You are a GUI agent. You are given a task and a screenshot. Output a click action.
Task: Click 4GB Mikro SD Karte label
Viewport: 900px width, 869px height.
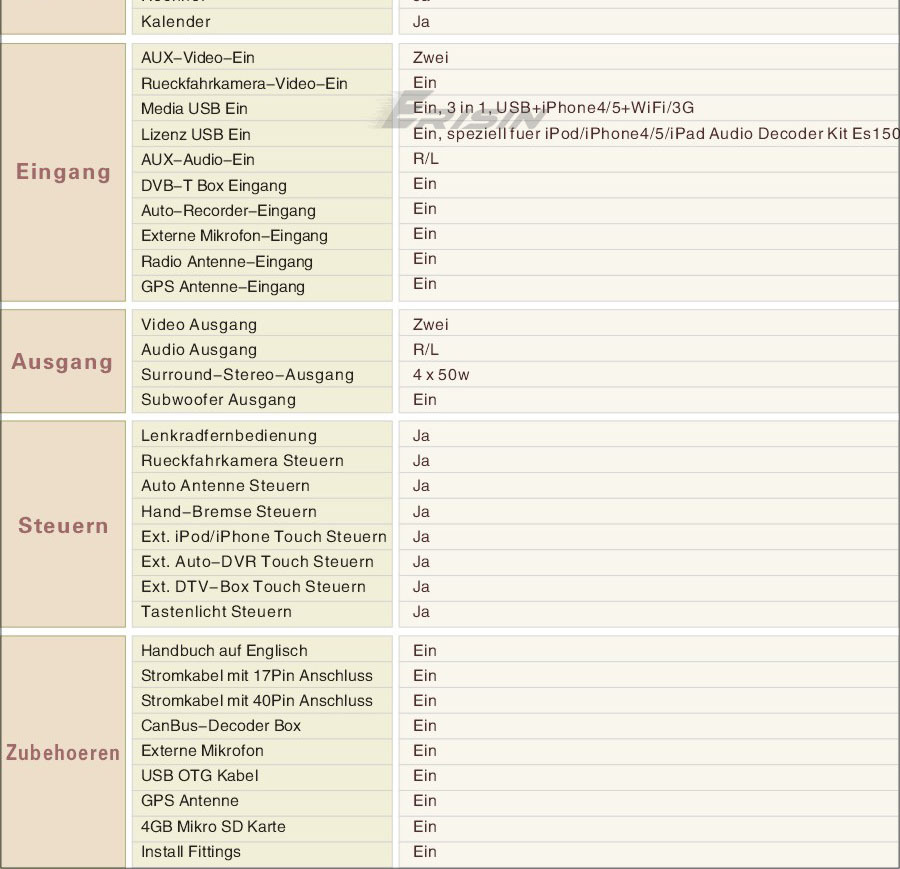(213, 827)
